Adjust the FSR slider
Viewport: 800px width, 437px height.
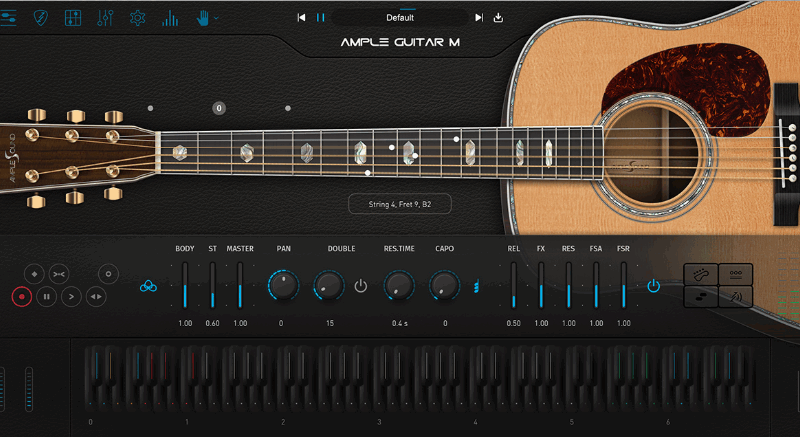pos(623,286)
